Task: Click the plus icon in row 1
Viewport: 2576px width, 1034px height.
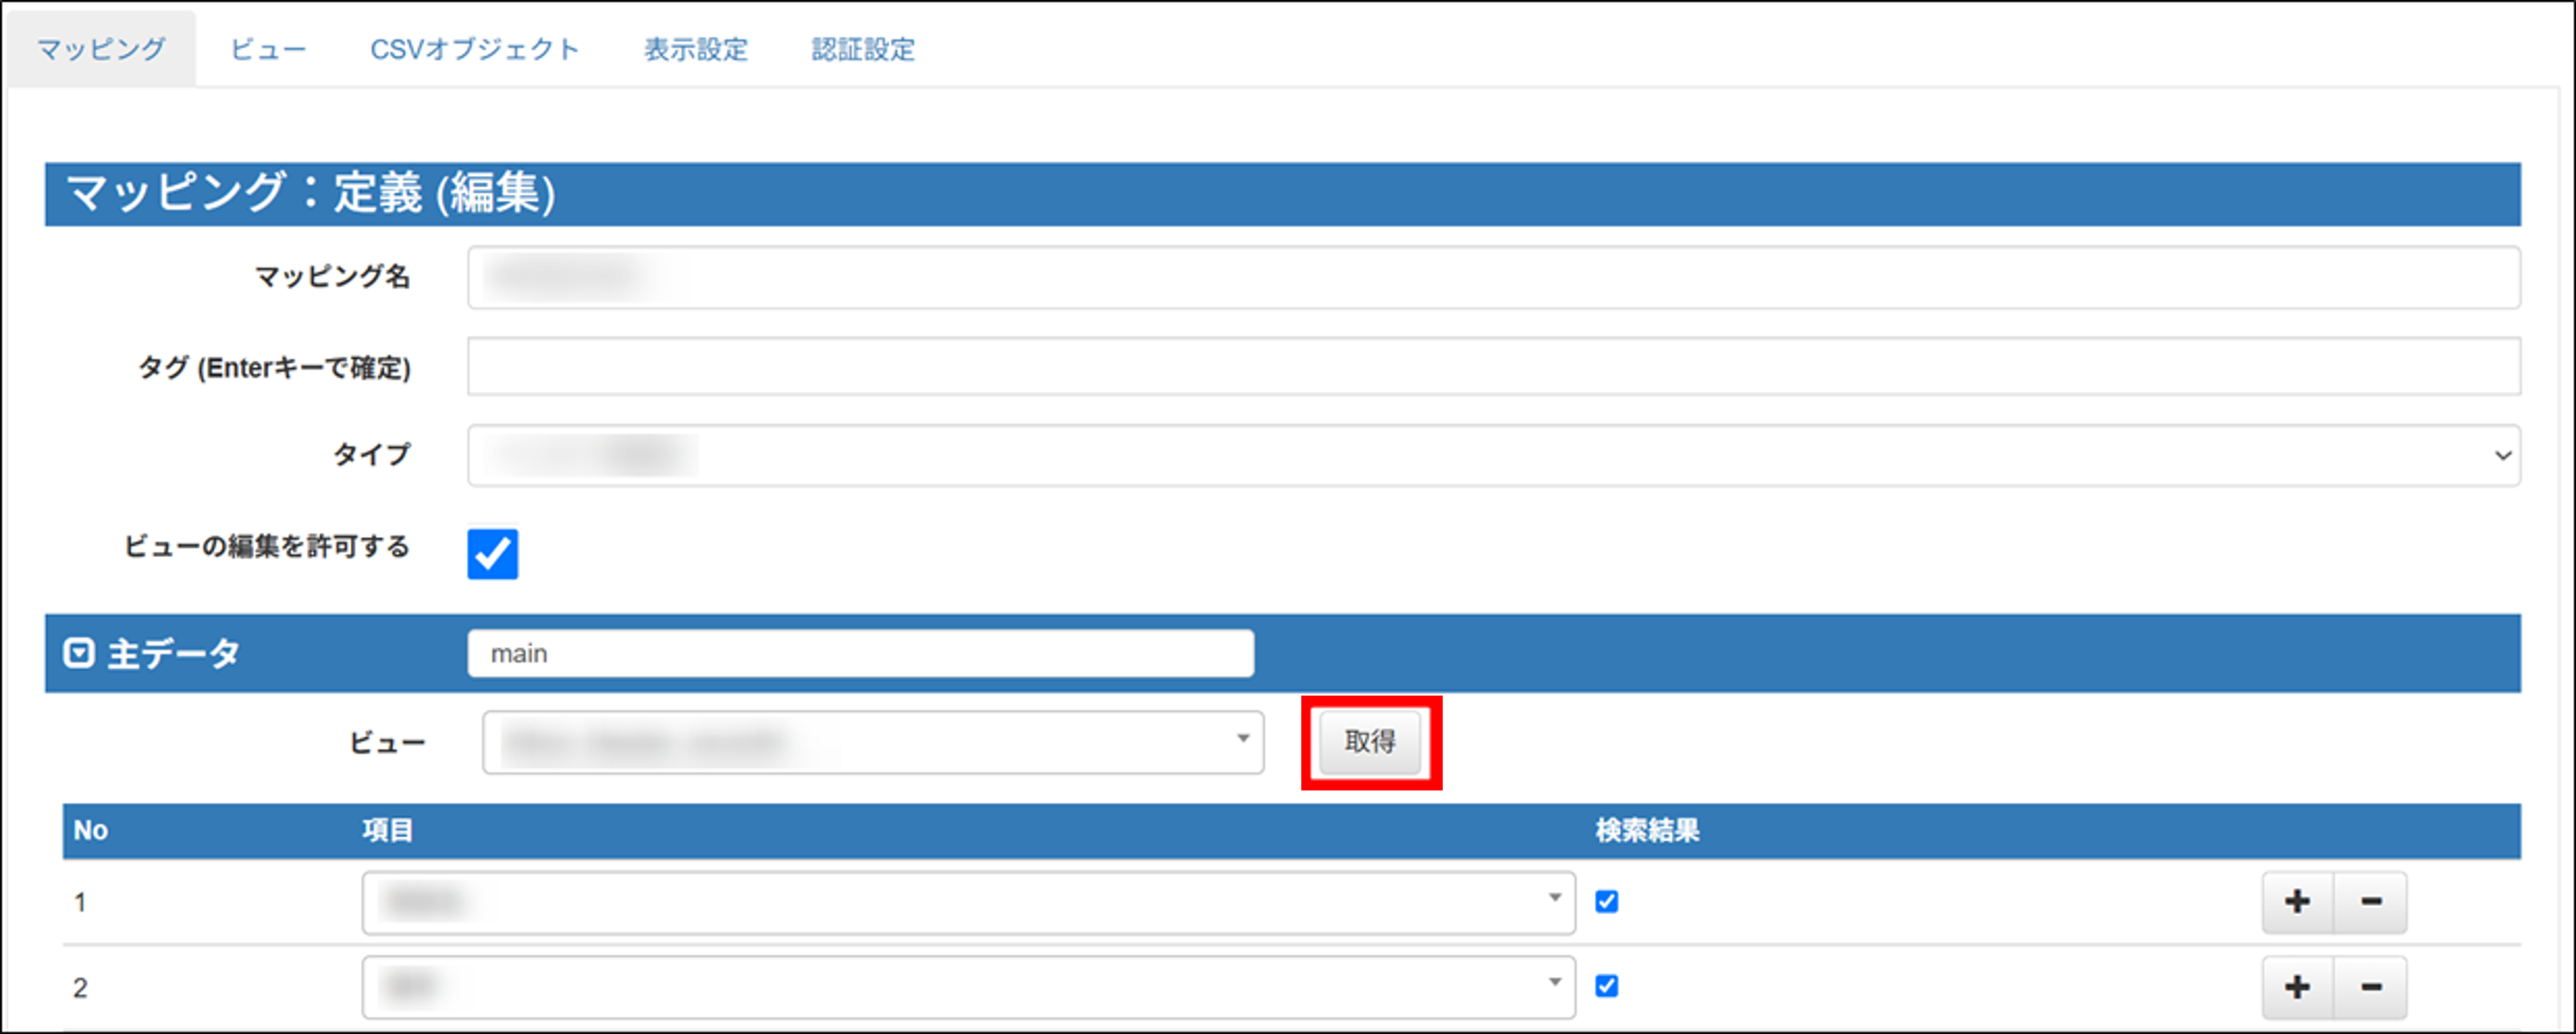Action: point(2297,902)
